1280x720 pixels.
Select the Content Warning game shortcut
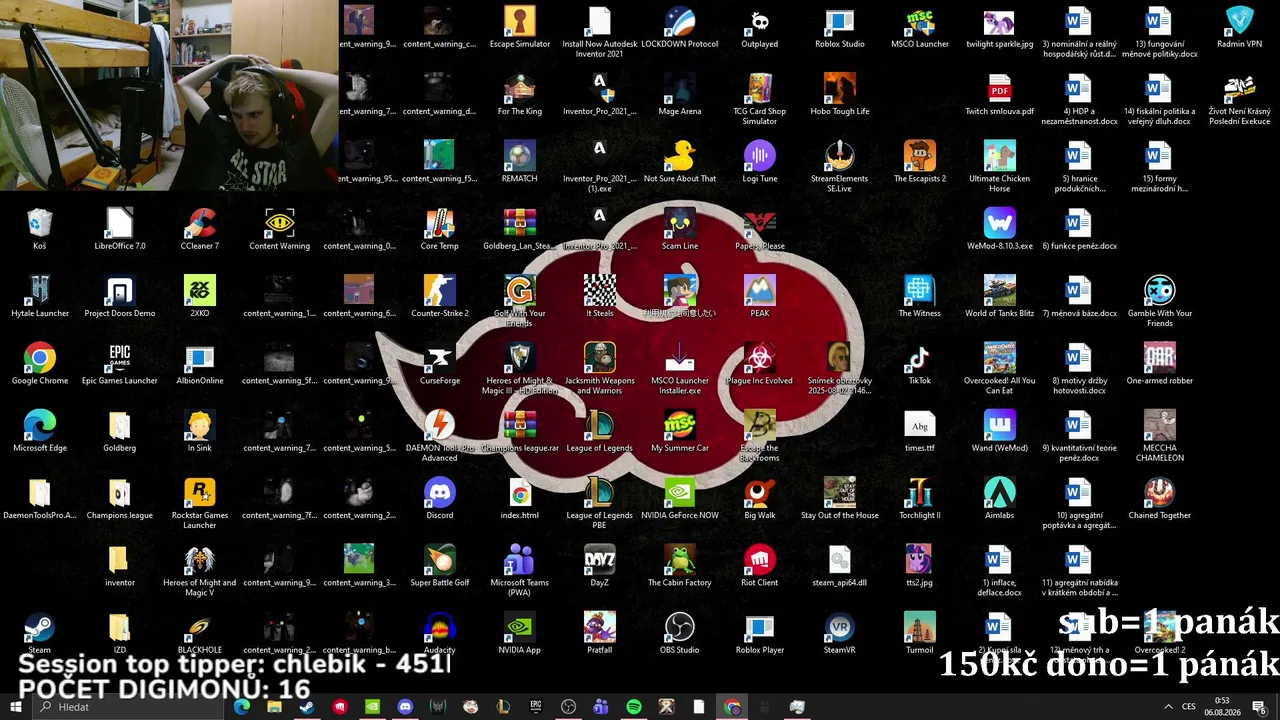[279, 223]
